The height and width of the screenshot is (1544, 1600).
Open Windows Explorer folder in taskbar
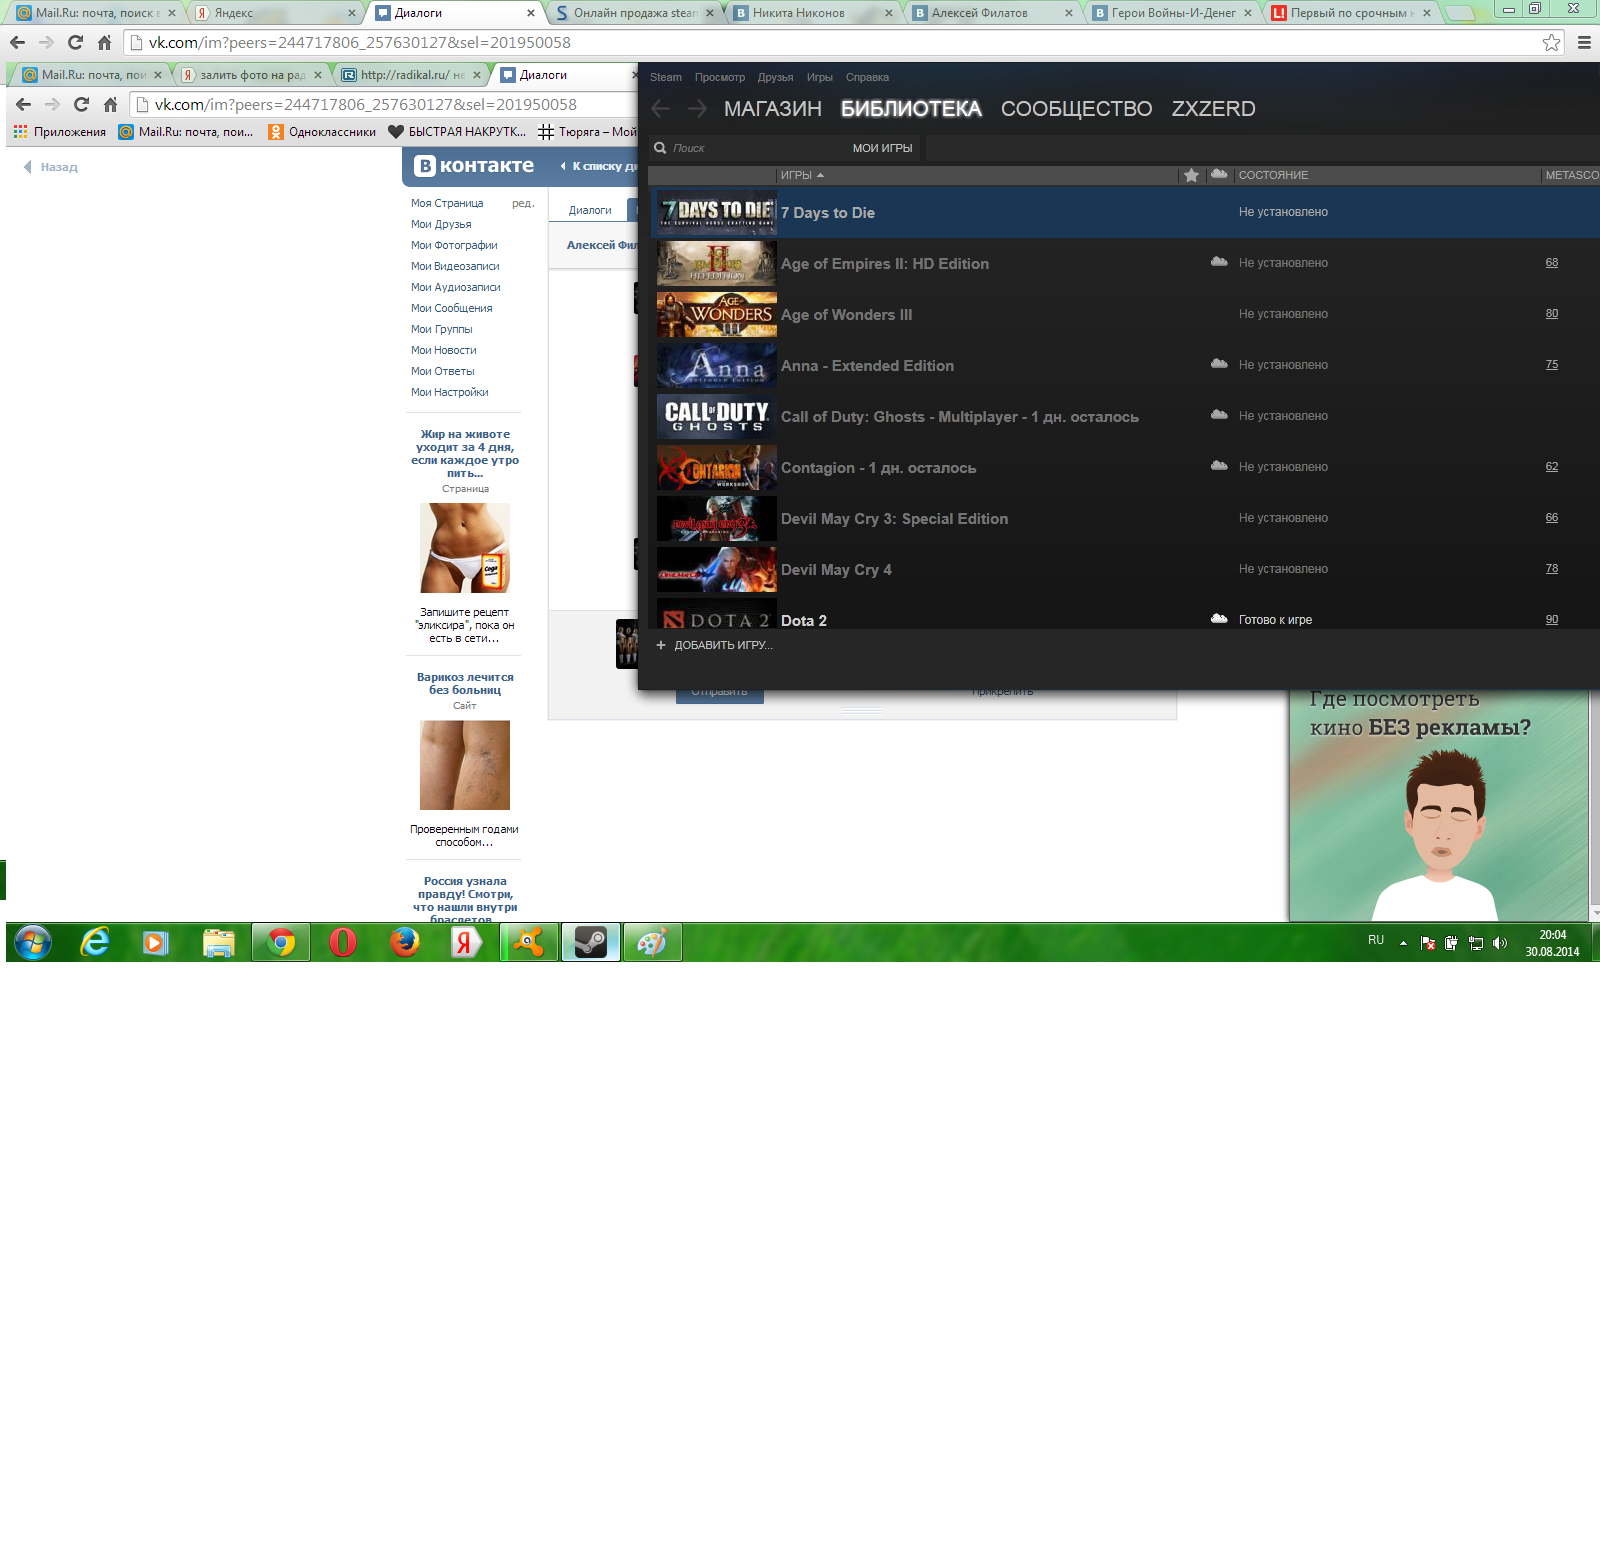point(219,942)
